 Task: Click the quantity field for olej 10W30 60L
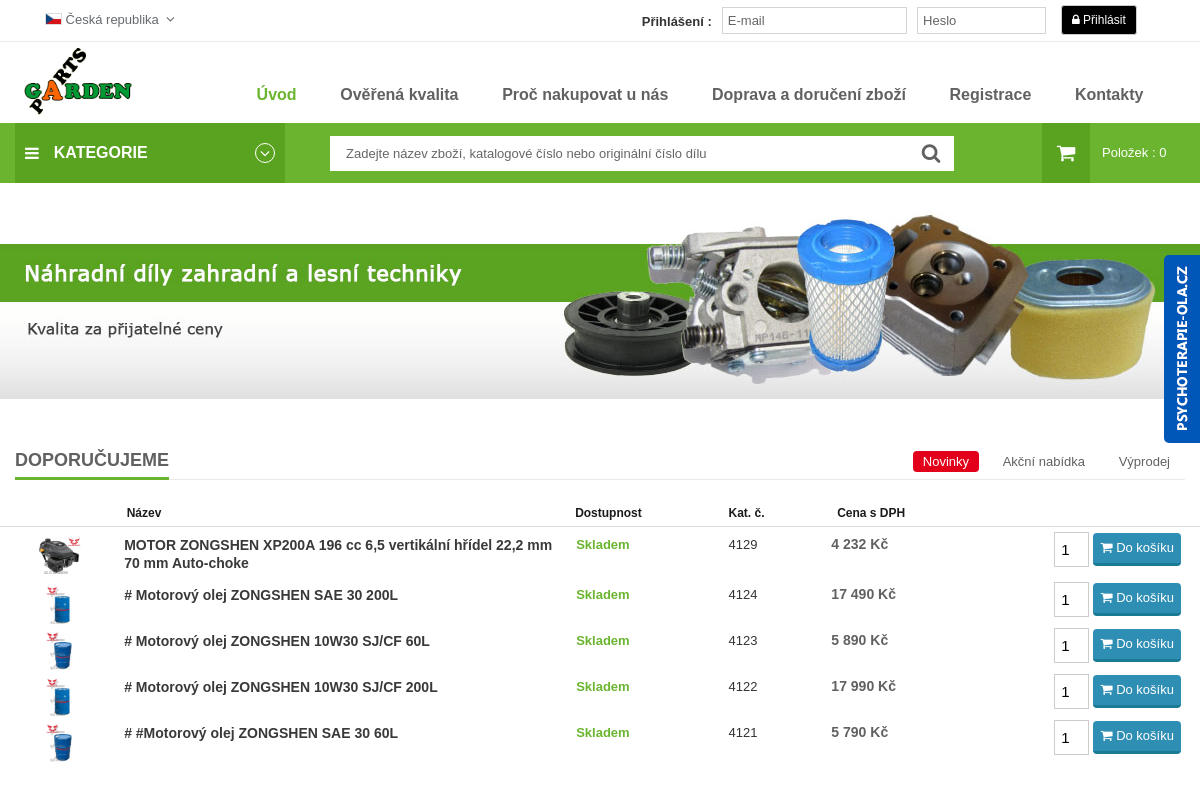(1071, 645)
